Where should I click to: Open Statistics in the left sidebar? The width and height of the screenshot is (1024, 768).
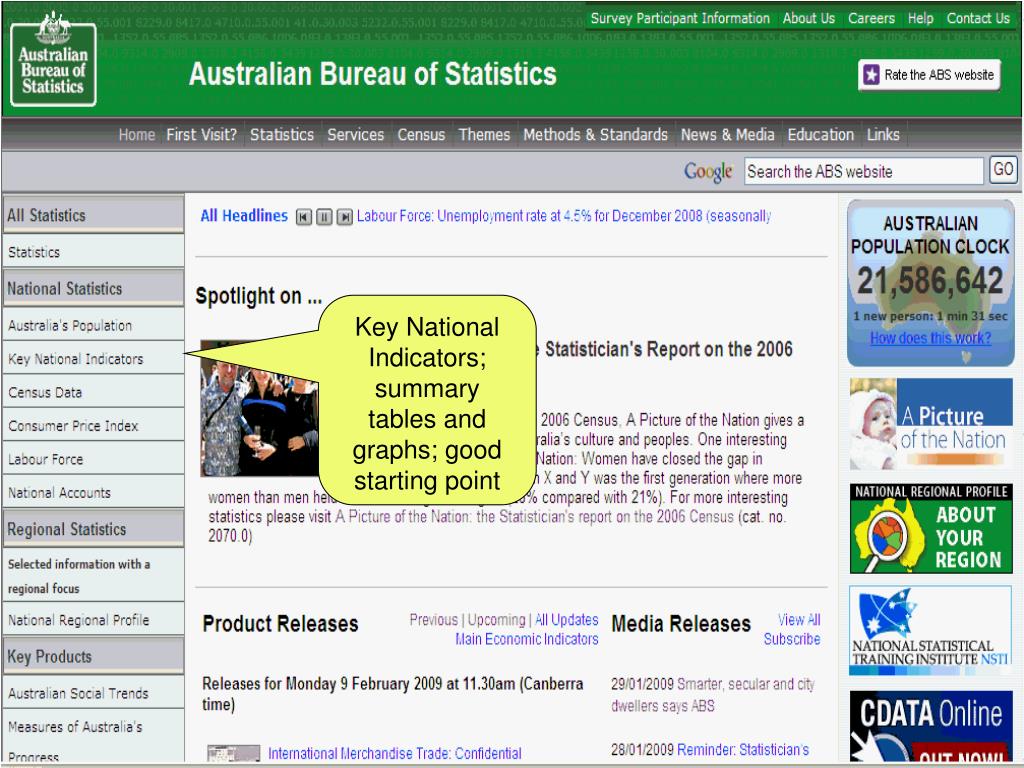tap(93, 251)
